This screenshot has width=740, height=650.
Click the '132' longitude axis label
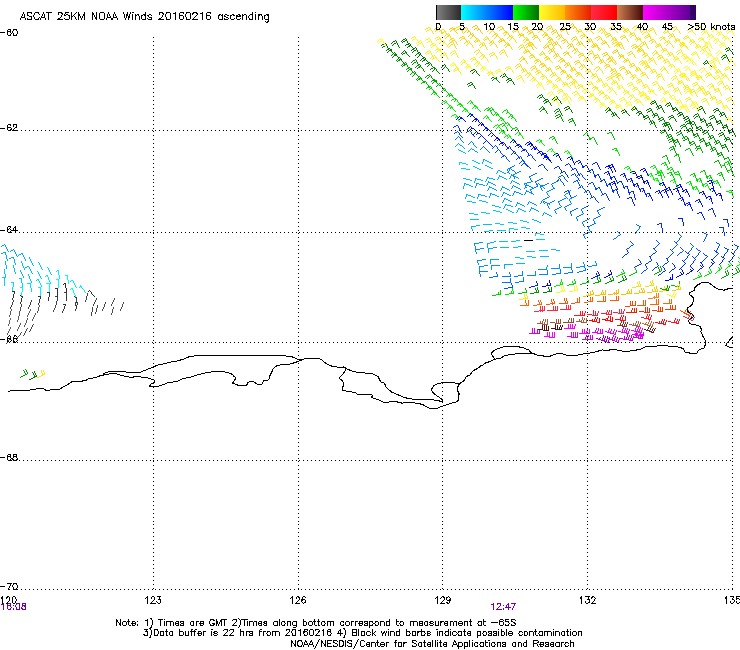[588, 600]
